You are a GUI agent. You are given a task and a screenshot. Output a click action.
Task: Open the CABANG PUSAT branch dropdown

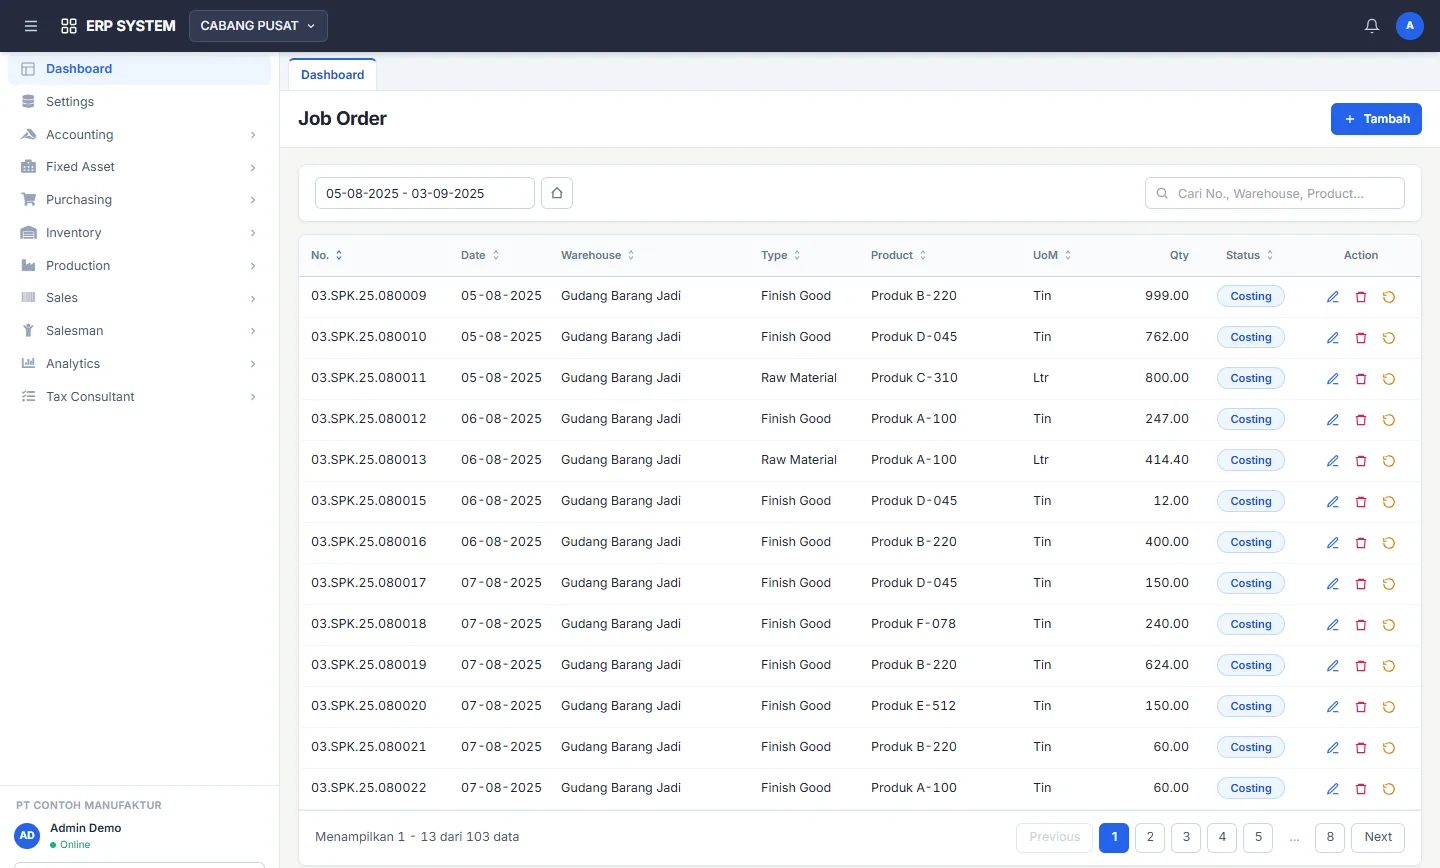258,26
